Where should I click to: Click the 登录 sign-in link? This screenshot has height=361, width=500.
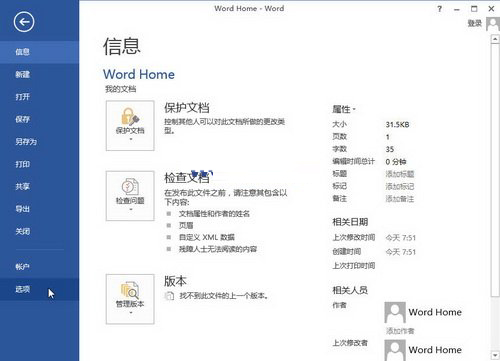pos(475,23)
